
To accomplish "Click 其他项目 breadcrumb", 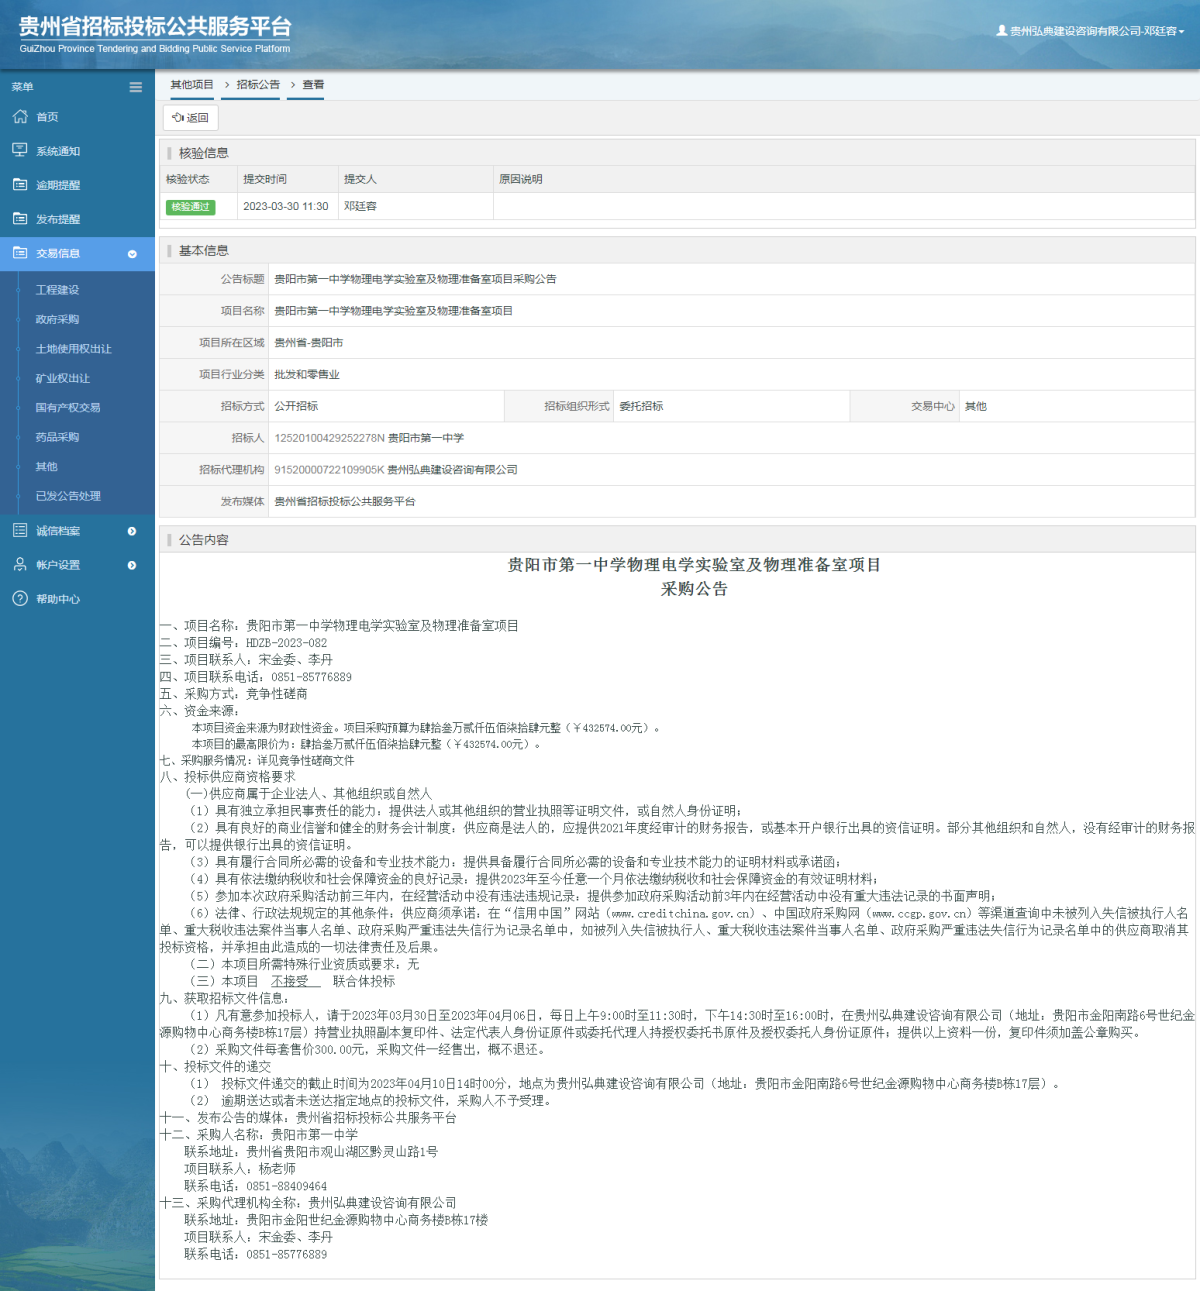I will (192, 85).
